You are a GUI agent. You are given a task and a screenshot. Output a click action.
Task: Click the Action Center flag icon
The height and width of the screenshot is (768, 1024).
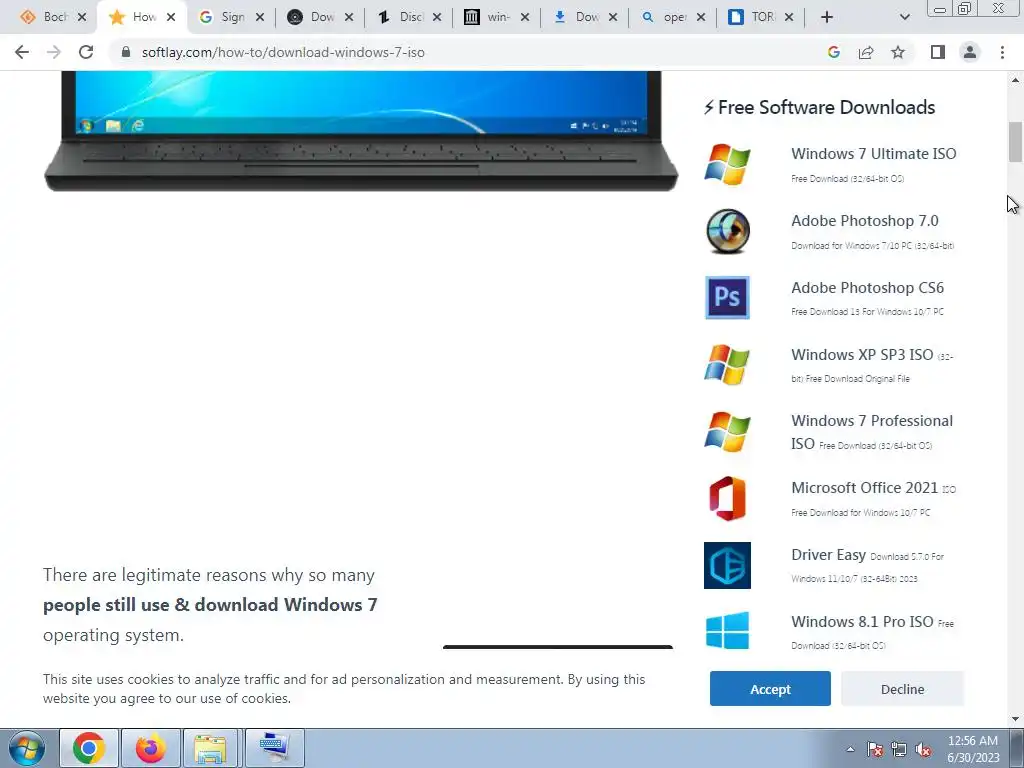[x=875, y=749]
